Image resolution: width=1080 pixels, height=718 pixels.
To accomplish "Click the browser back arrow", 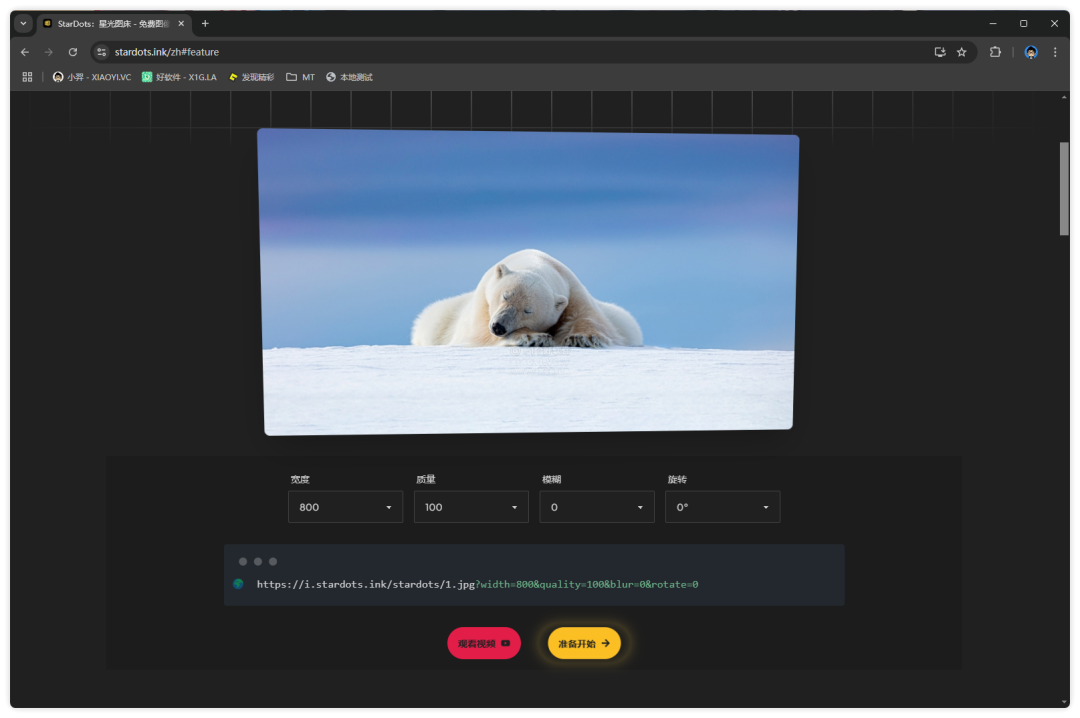I will (x=25, y=52).
